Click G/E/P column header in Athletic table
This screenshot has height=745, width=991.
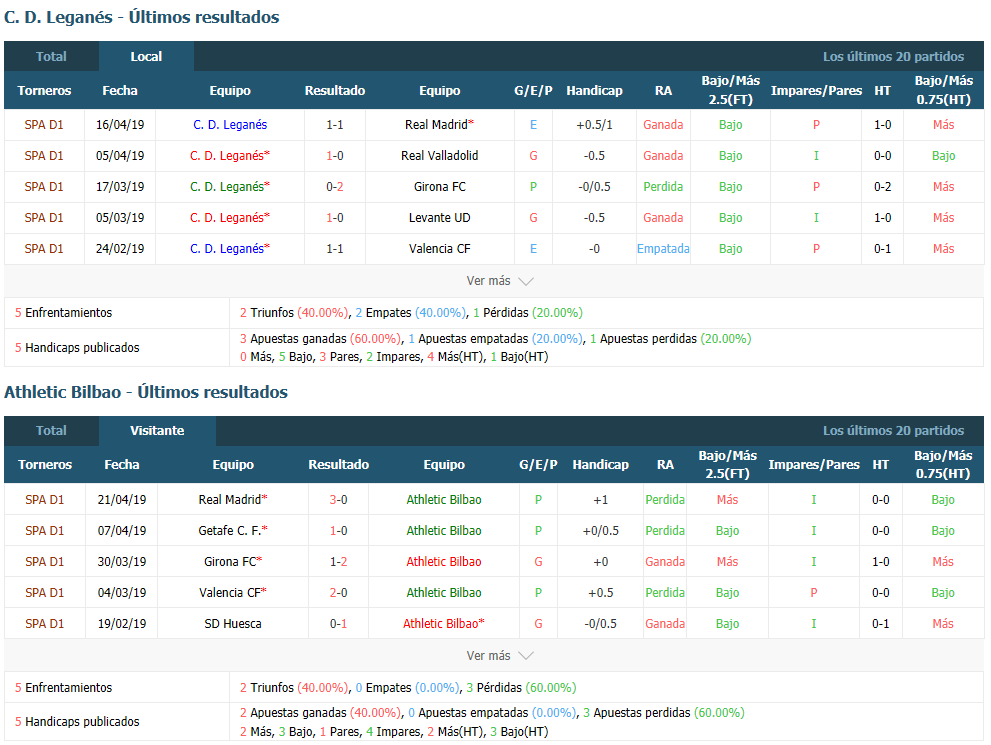[538, 464]
